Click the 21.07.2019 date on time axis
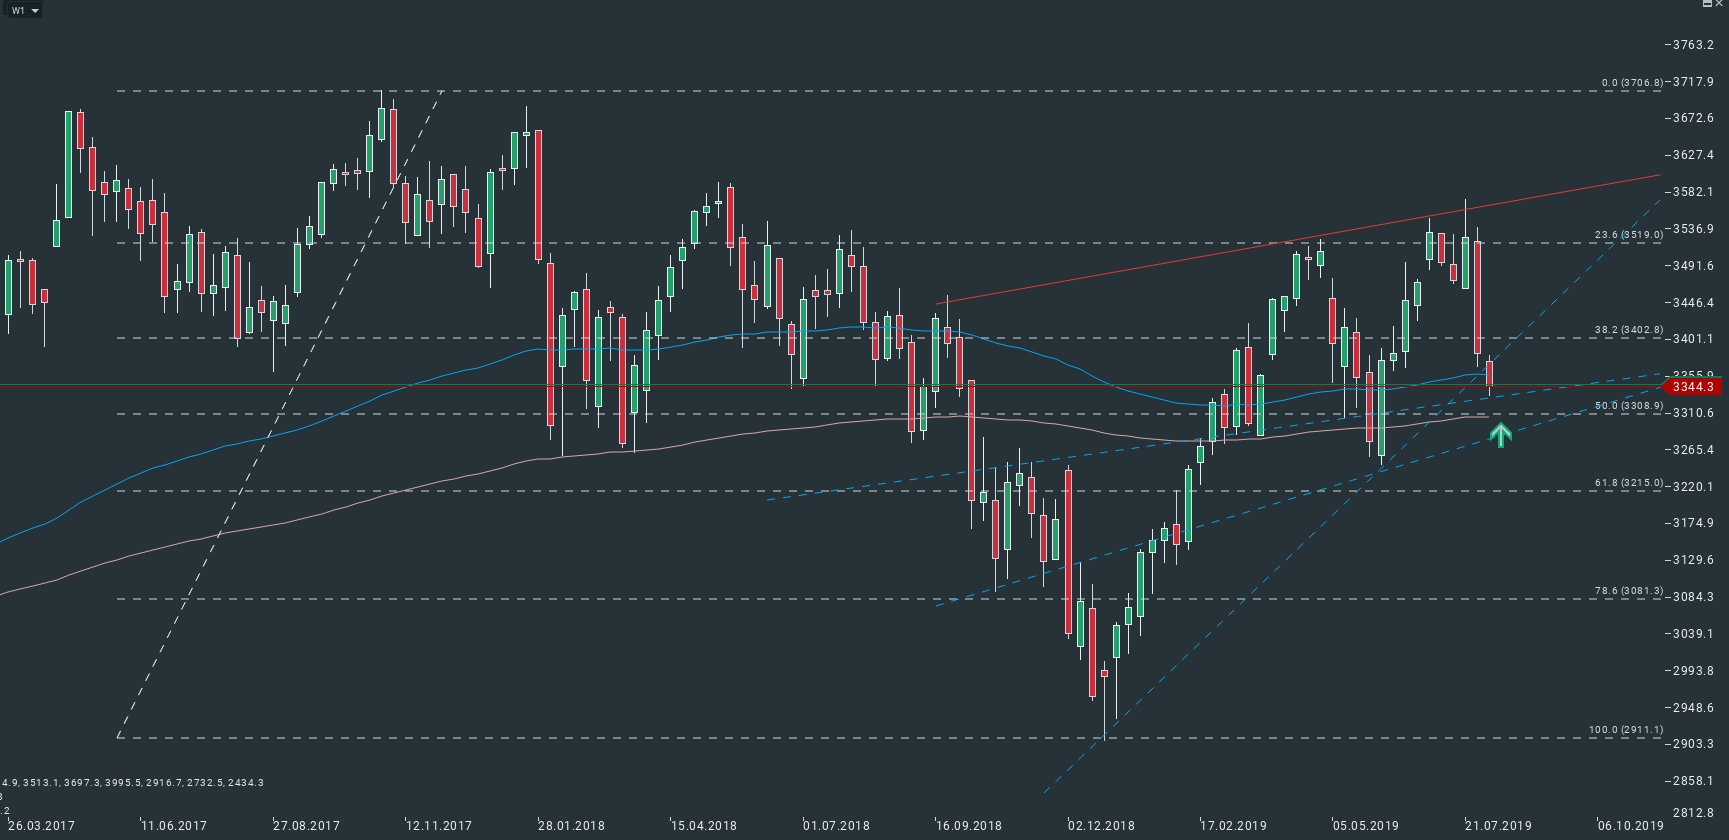The width and height of the screenshot is (1729, 840). tap(1498, 826)
